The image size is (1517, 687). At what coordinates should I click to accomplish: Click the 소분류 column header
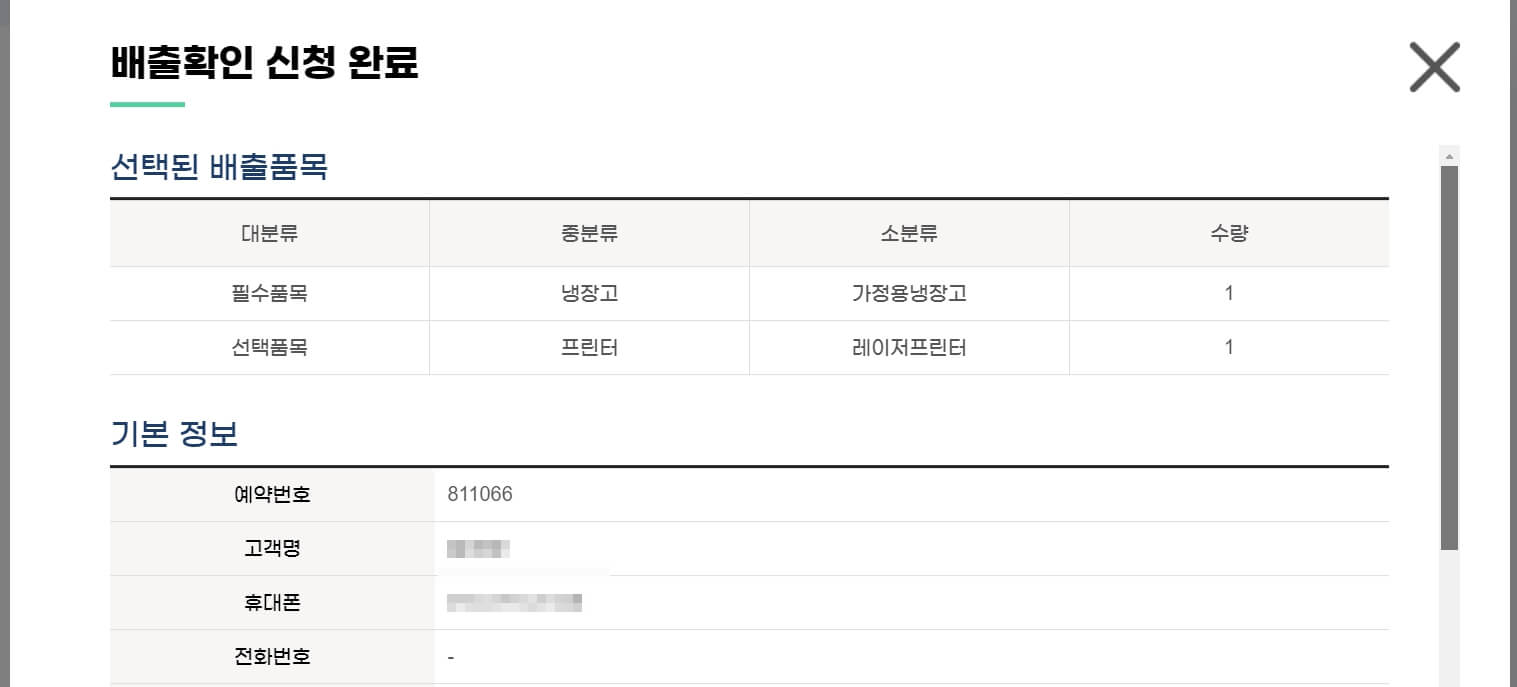tap(908, 233)
